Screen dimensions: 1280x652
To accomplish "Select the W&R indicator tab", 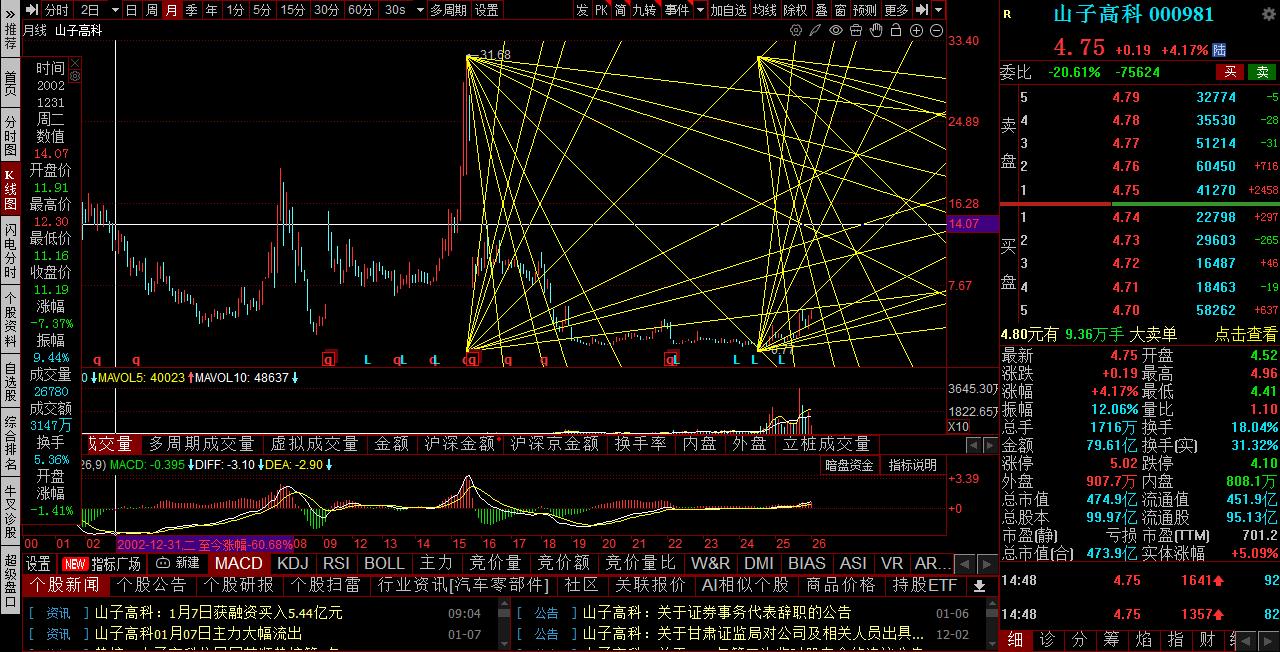I will coord(710,563).
